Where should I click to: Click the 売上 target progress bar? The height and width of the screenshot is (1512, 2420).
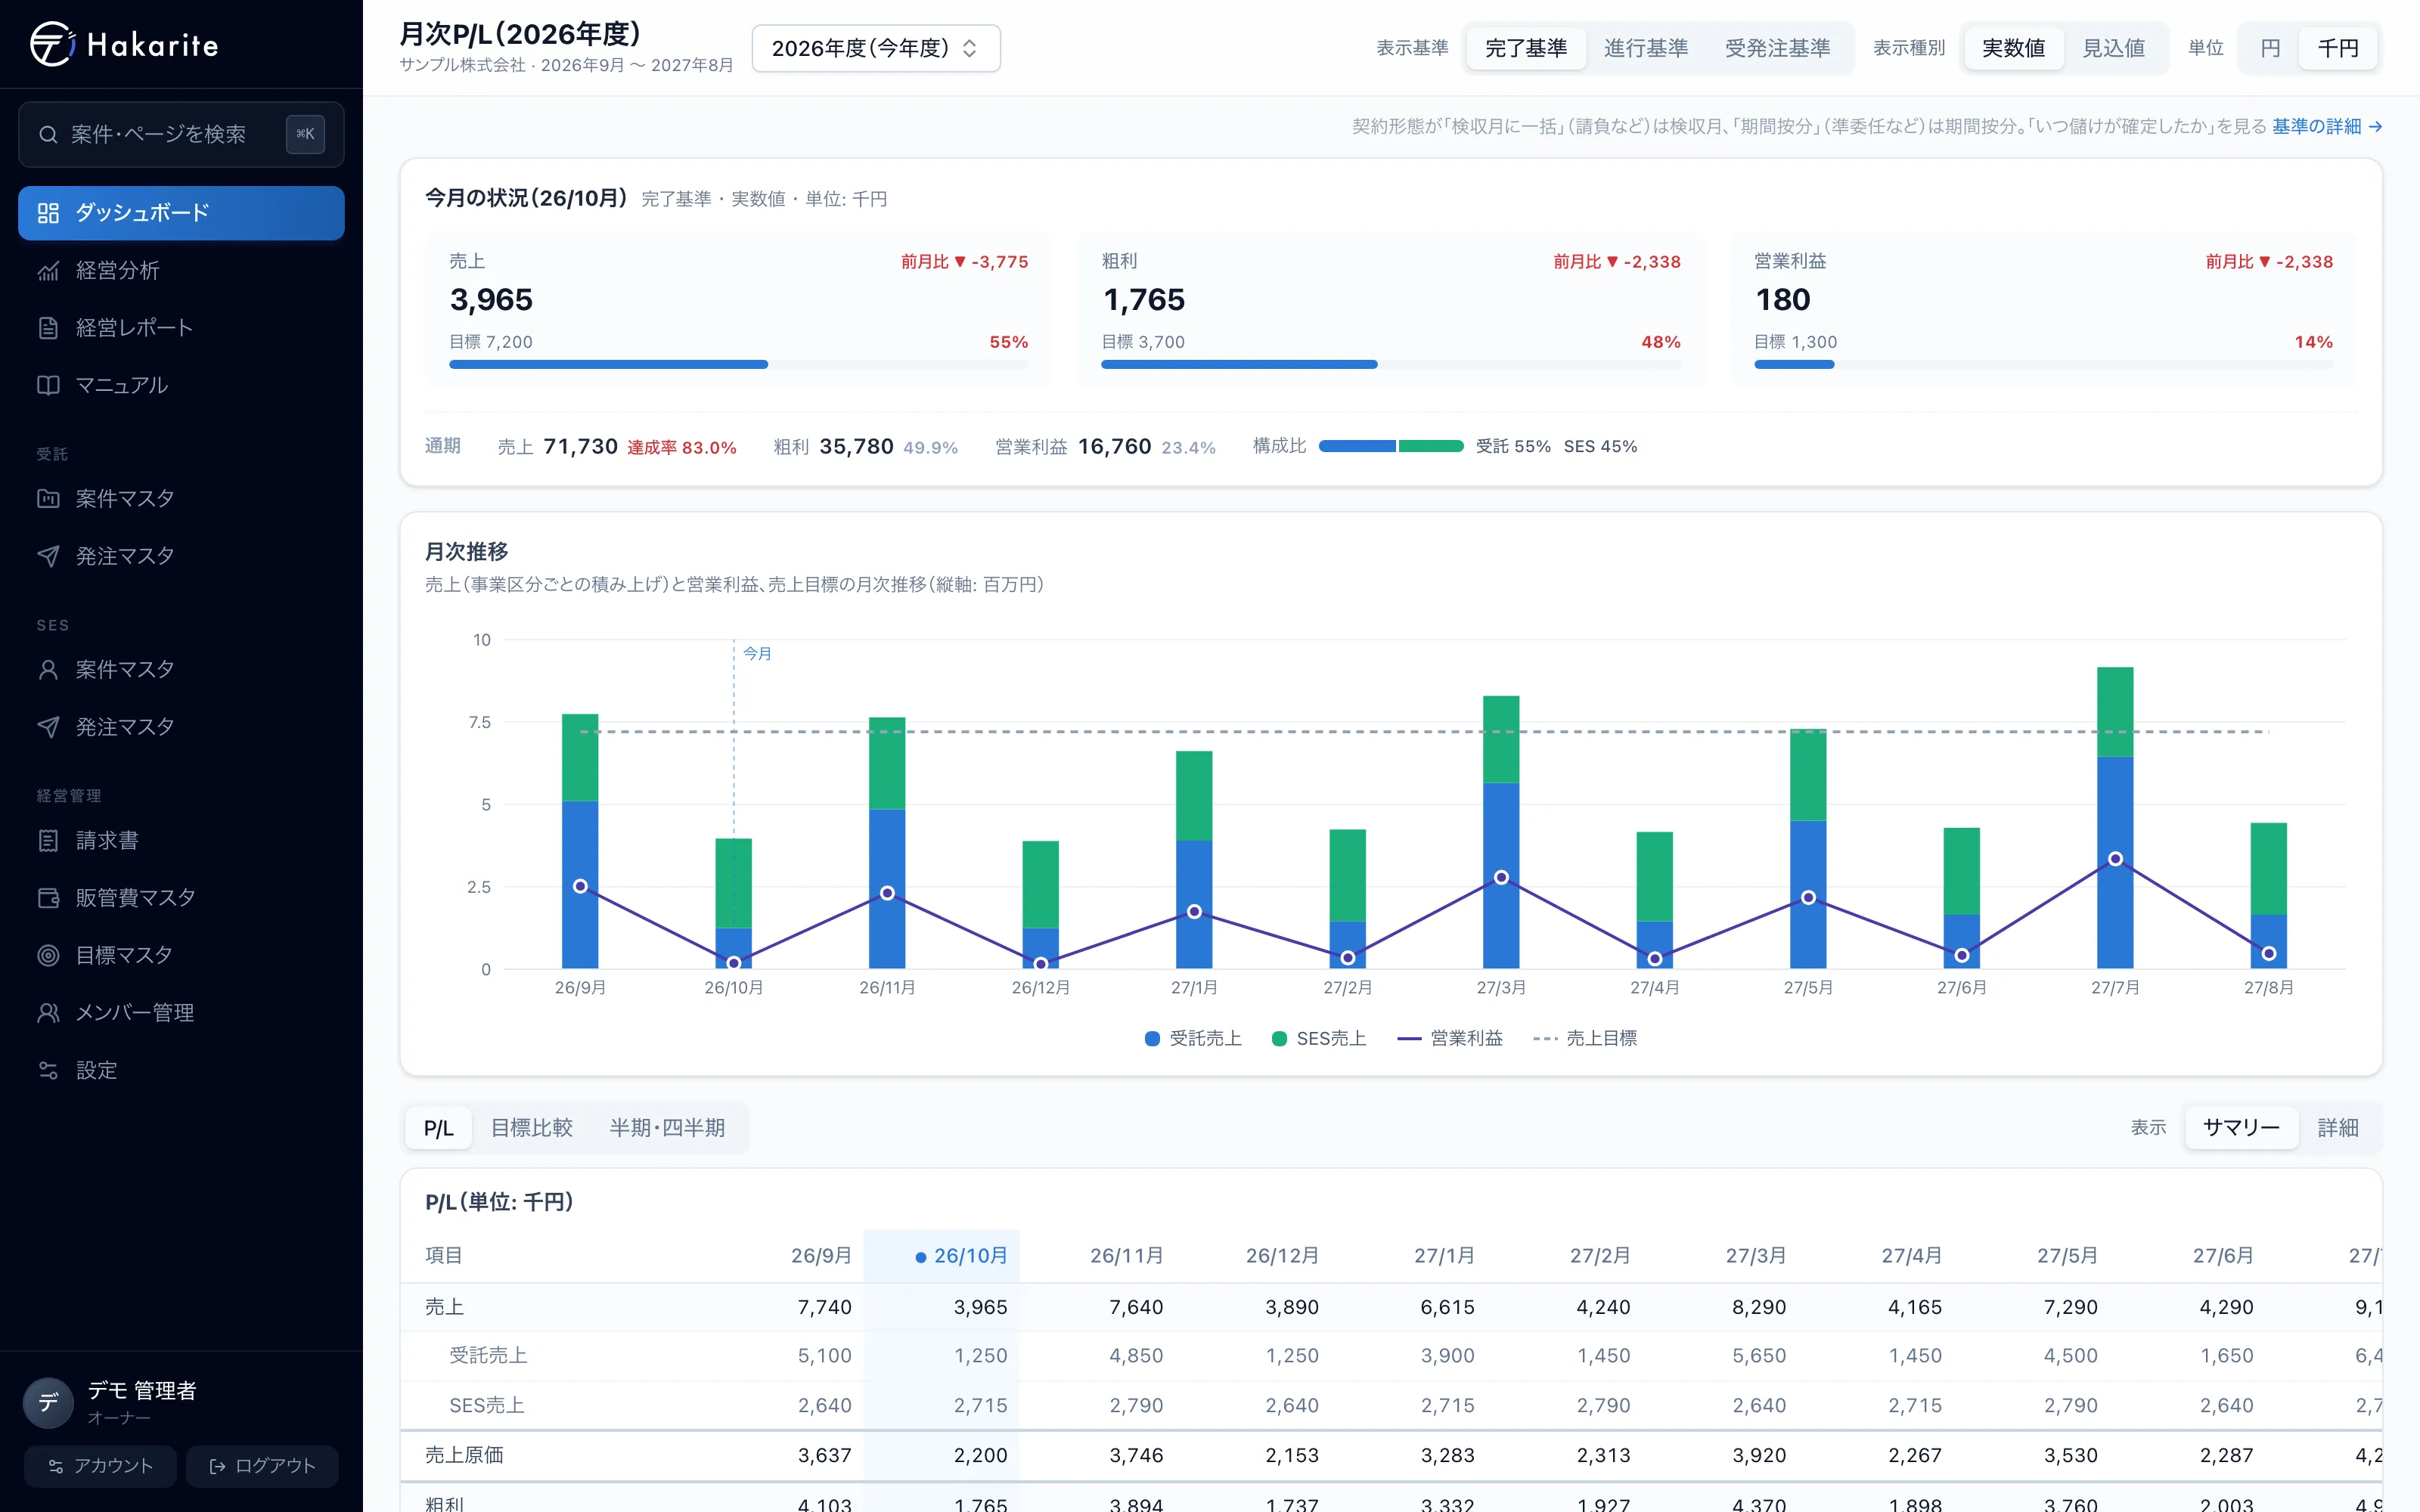738,365
